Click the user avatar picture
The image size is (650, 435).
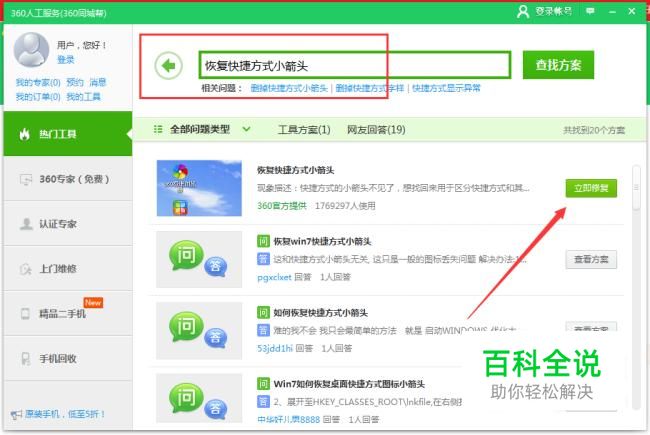[32, 50]
